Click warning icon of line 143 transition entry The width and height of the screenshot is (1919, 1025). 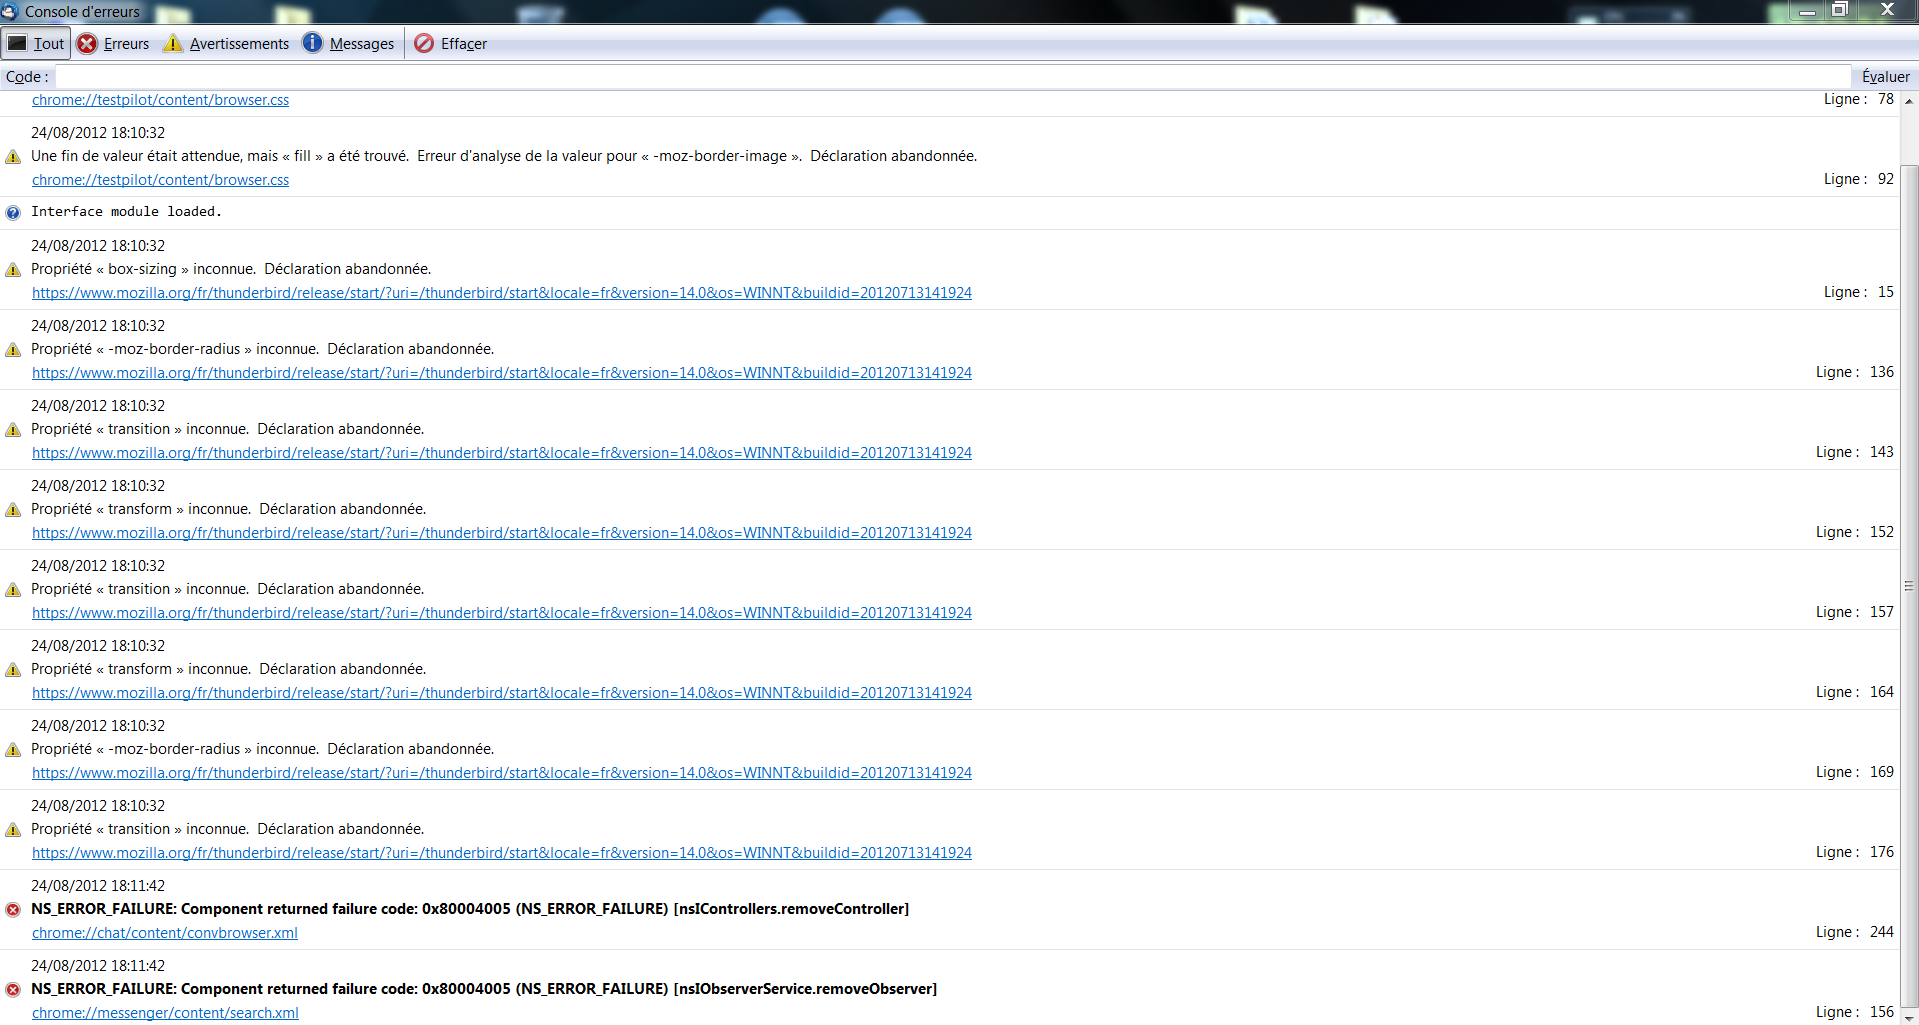tap(13, 430)
